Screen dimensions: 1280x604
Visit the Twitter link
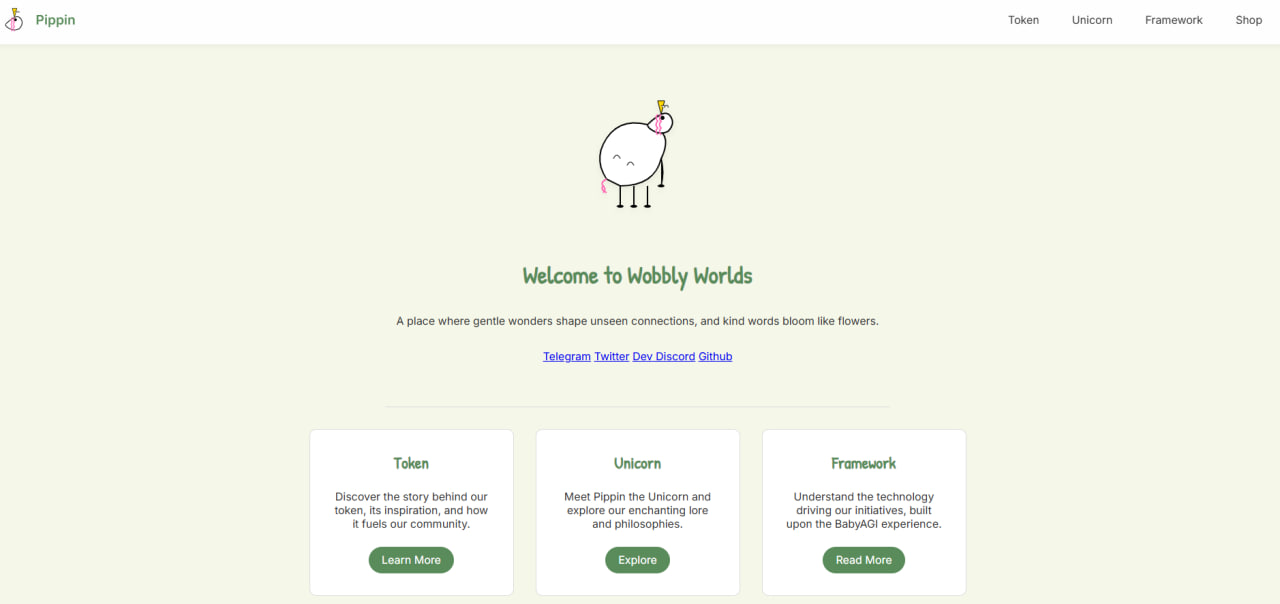(611, 356)
